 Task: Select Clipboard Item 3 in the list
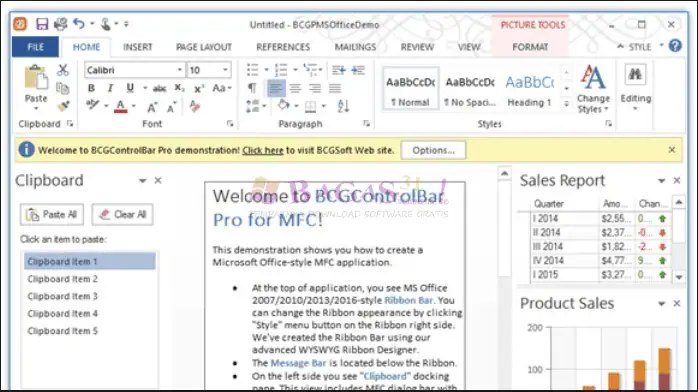[x=89, y=296]
